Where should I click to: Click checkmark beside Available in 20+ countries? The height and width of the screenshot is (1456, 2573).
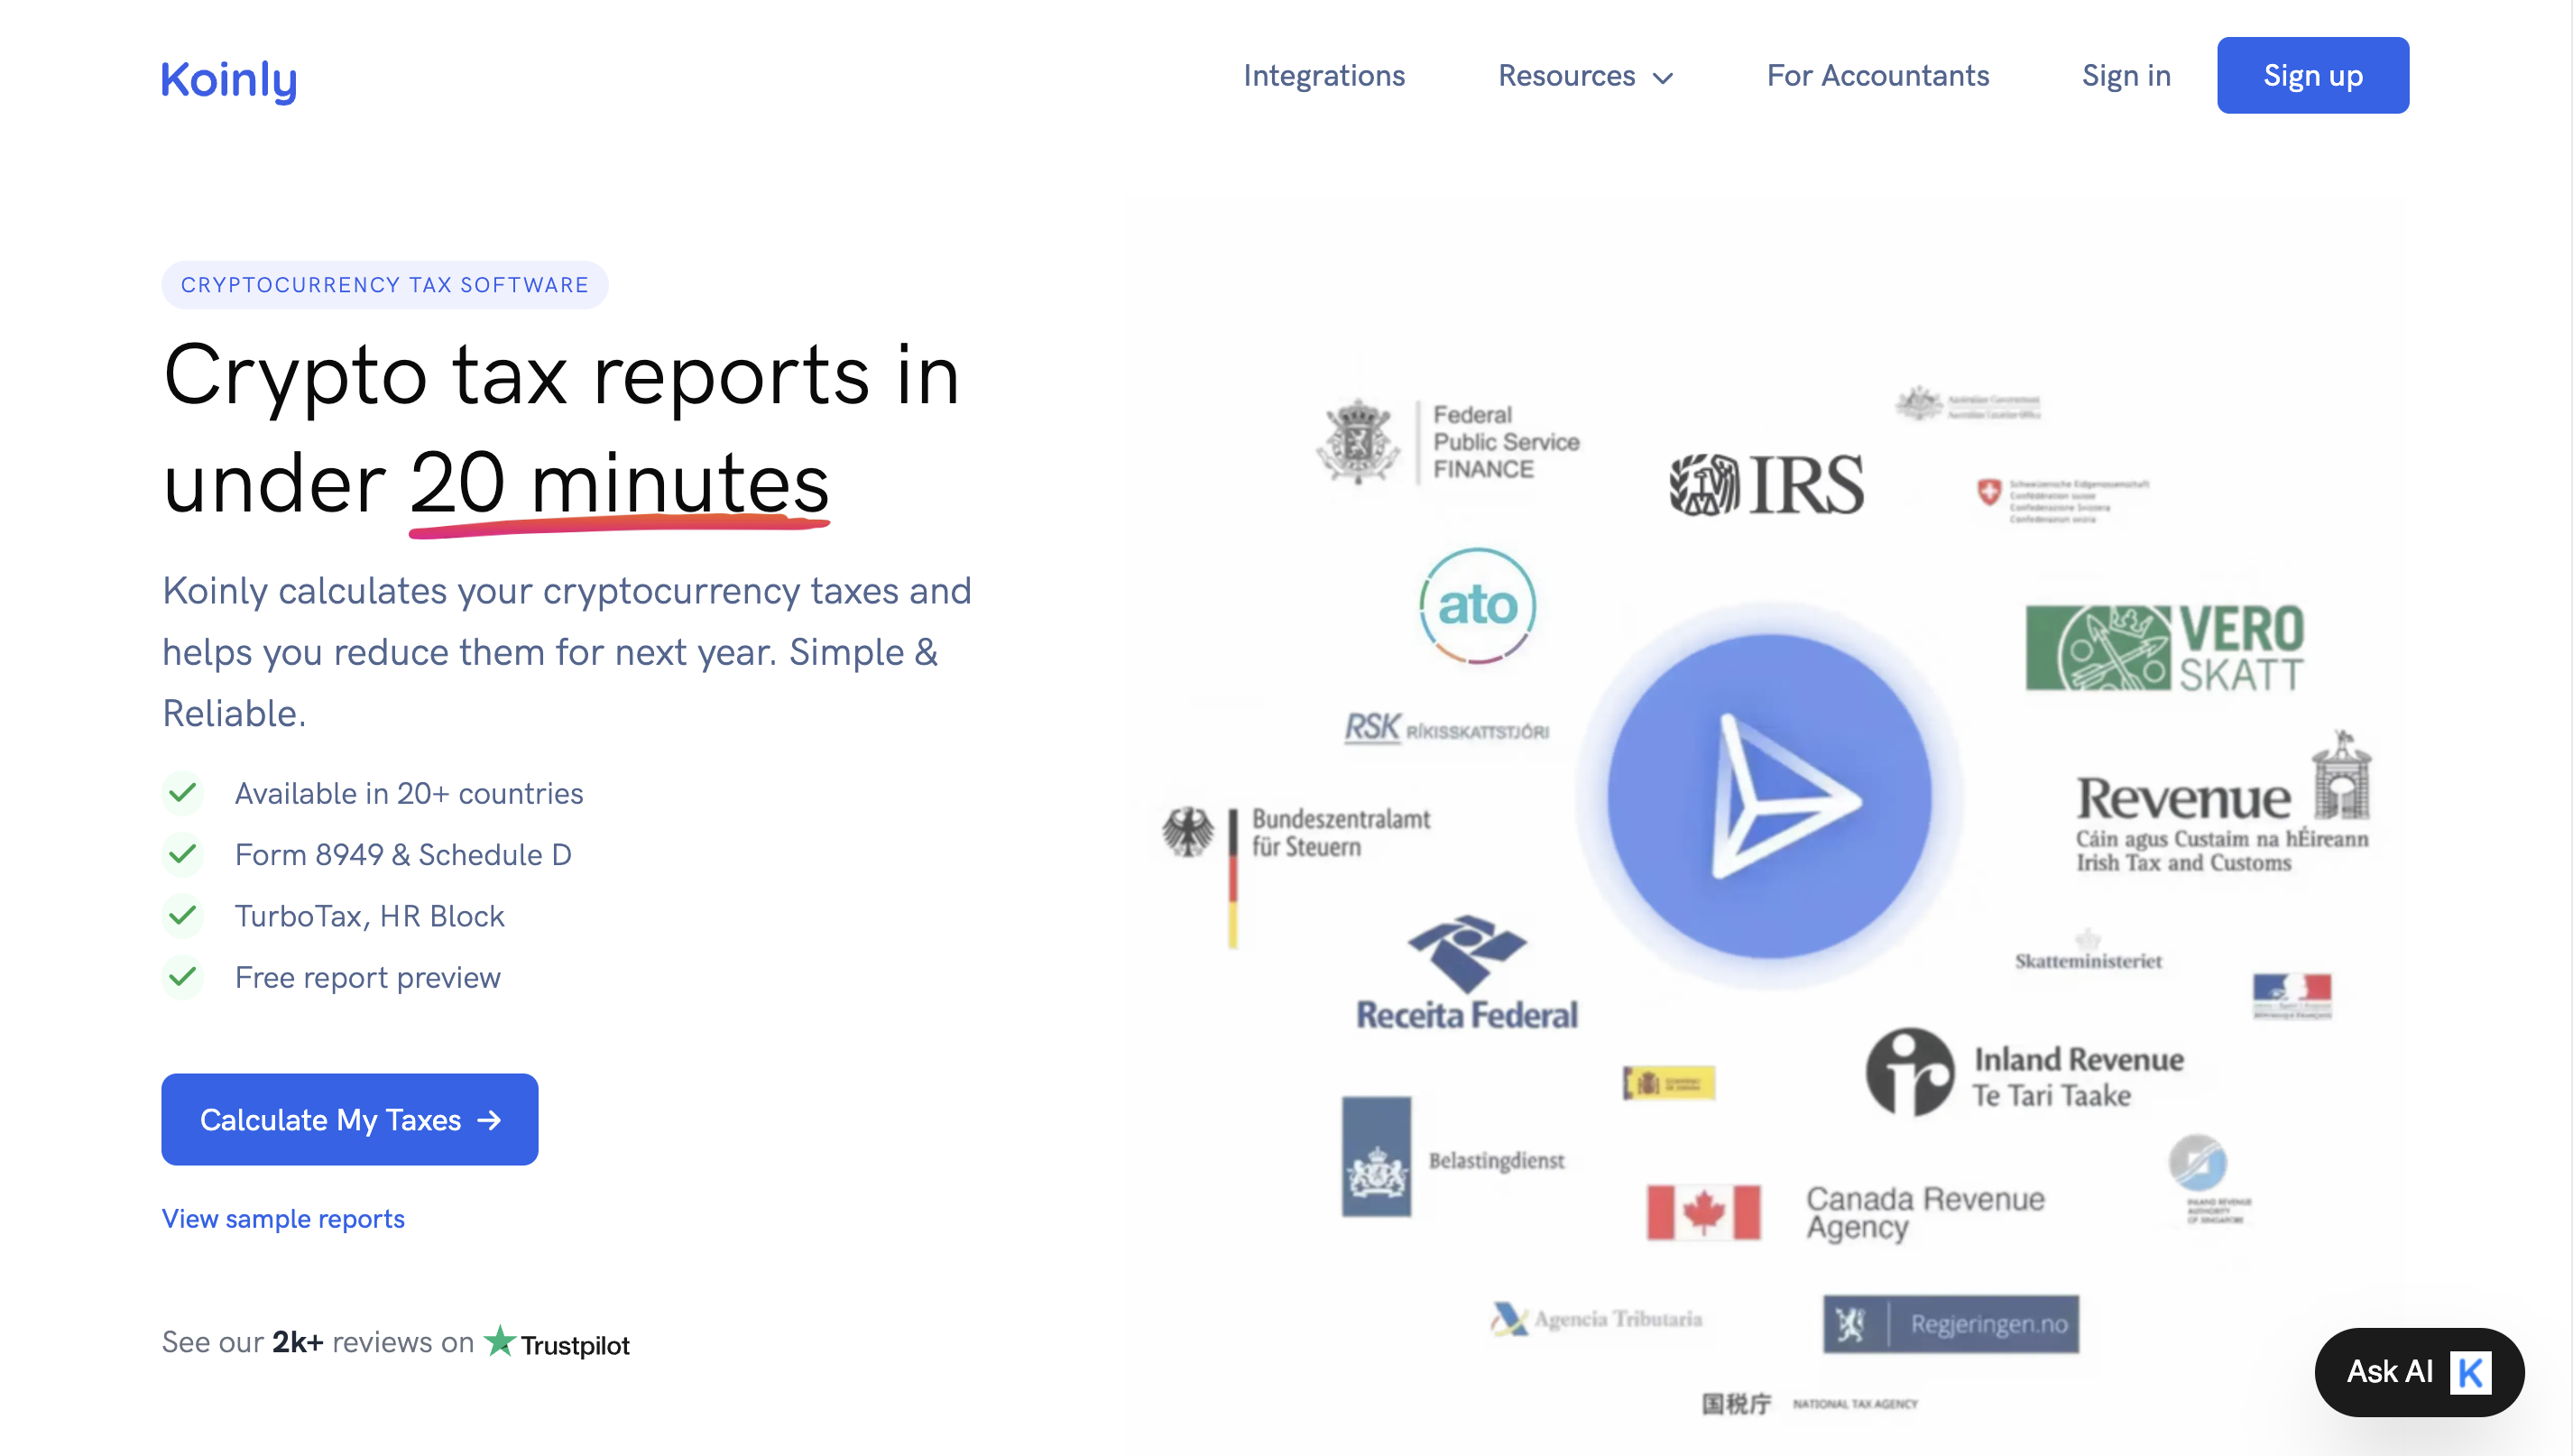click(x=183, y=793)
